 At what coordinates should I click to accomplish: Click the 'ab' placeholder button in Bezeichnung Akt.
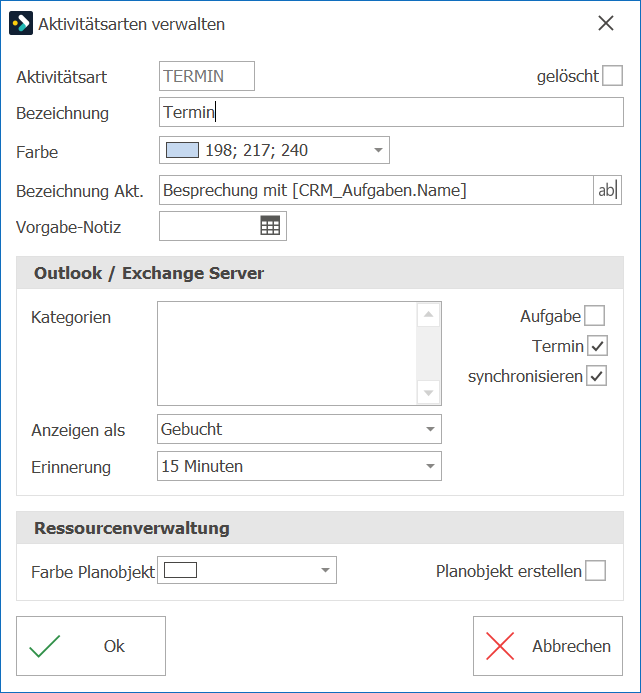pyautogui.click(x=607, y=190)
